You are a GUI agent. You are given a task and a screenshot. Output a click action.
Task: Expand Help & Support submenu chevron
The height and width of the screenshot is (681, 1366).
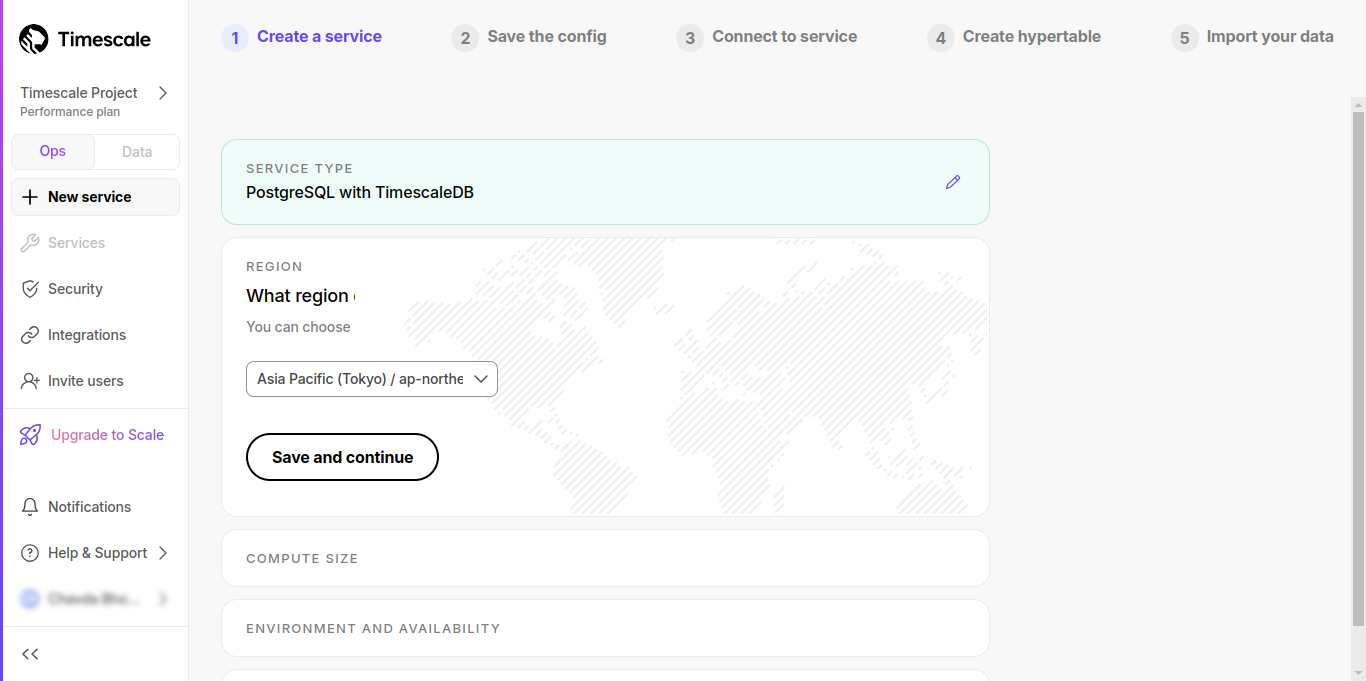click(163, 553)
